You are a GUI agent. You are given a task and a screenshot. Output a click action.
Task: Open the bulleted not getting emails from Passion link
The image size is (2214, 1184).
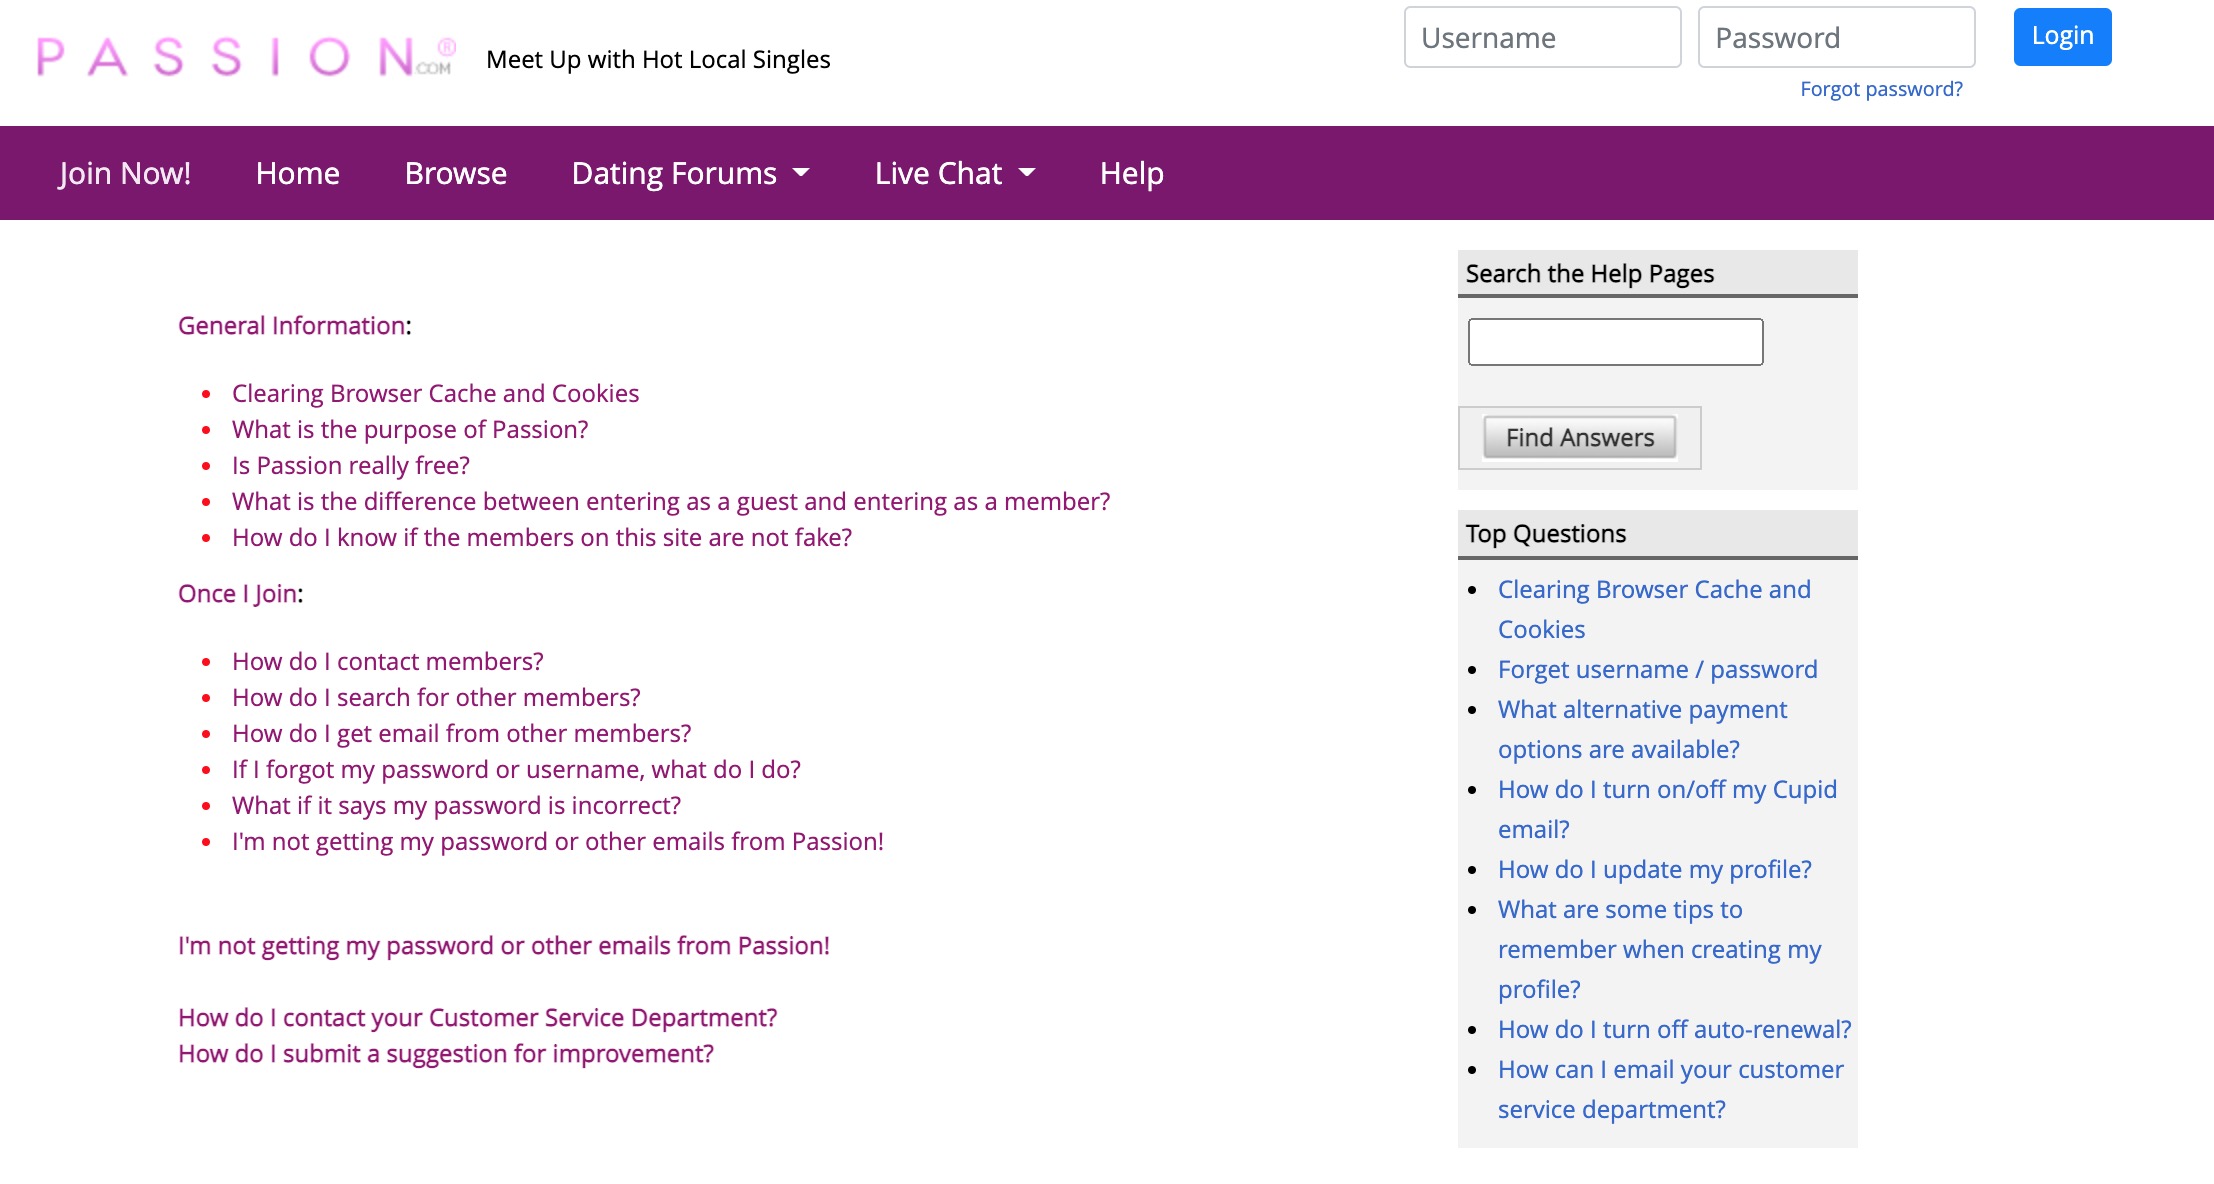558,841
